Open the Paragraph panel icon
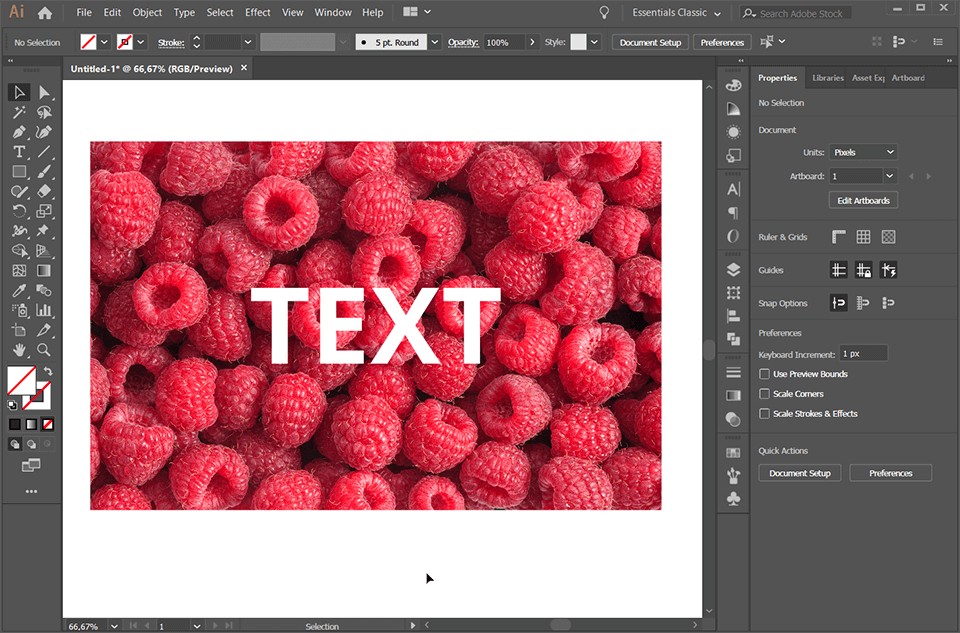Image resolution: width=960 pixels, height=633 pixels. point(733,213)
